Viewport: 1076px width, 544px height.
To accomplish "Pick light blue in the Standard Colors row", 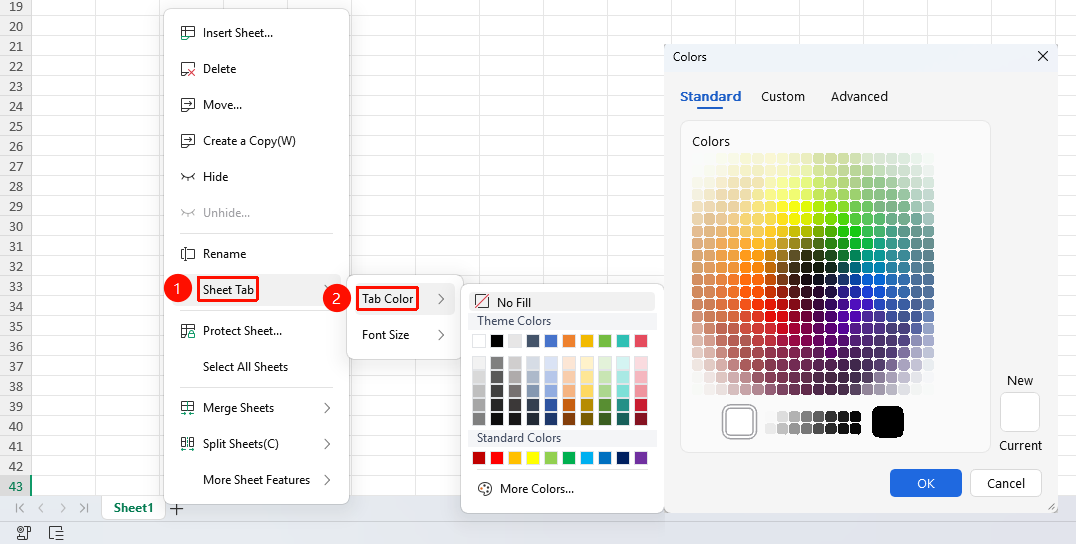I will pyautogui.click(x=587, y=458).
